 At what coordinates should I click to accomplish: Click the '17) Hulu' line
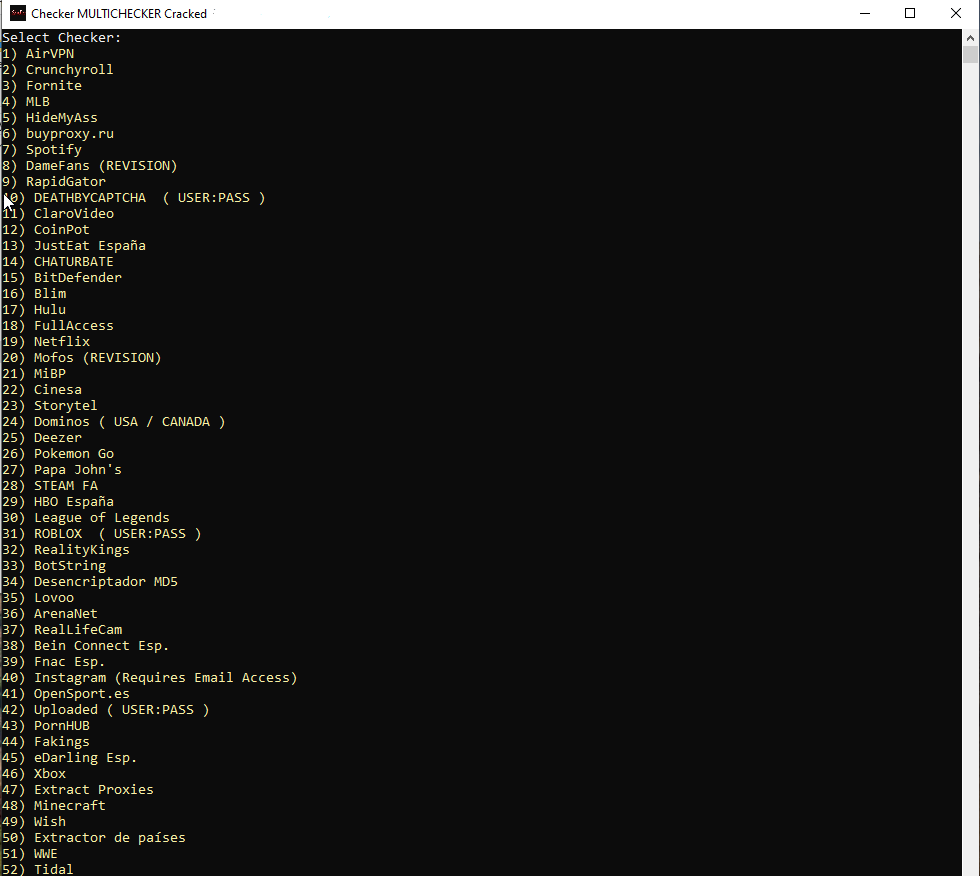click(x=34, y=309)
